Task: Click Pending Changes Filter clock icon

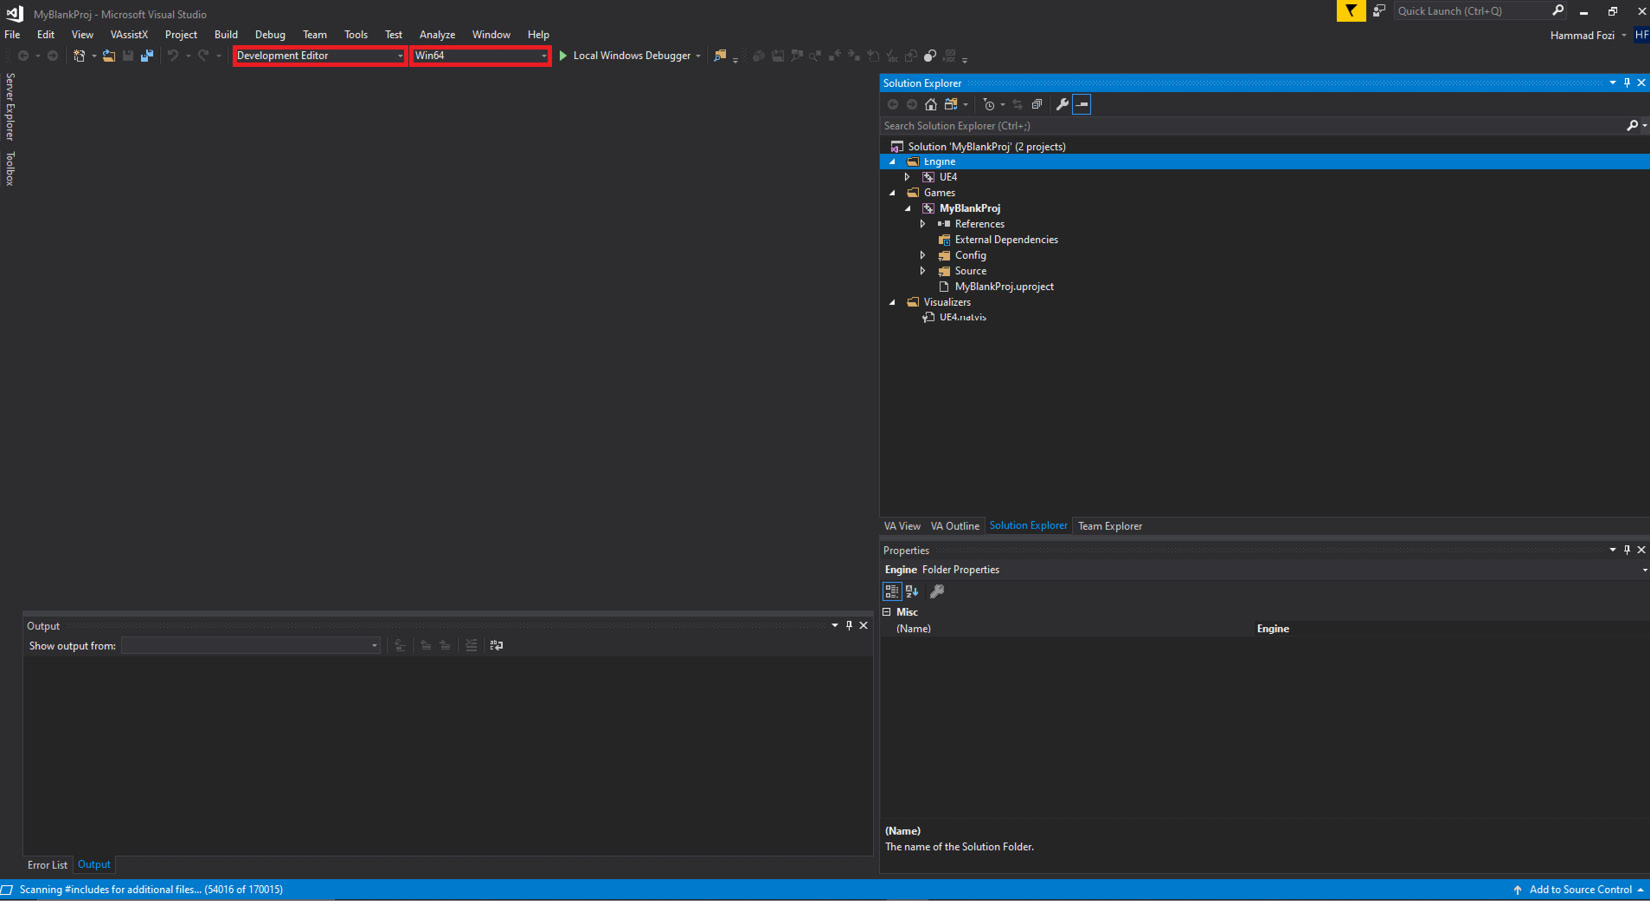Action: tap(989, 104)
